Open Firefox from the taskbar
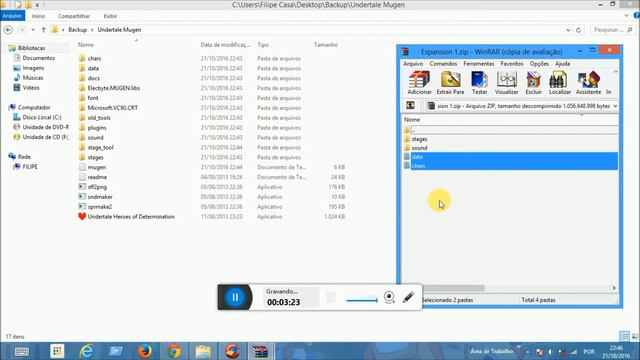 (x=144, y=351)
